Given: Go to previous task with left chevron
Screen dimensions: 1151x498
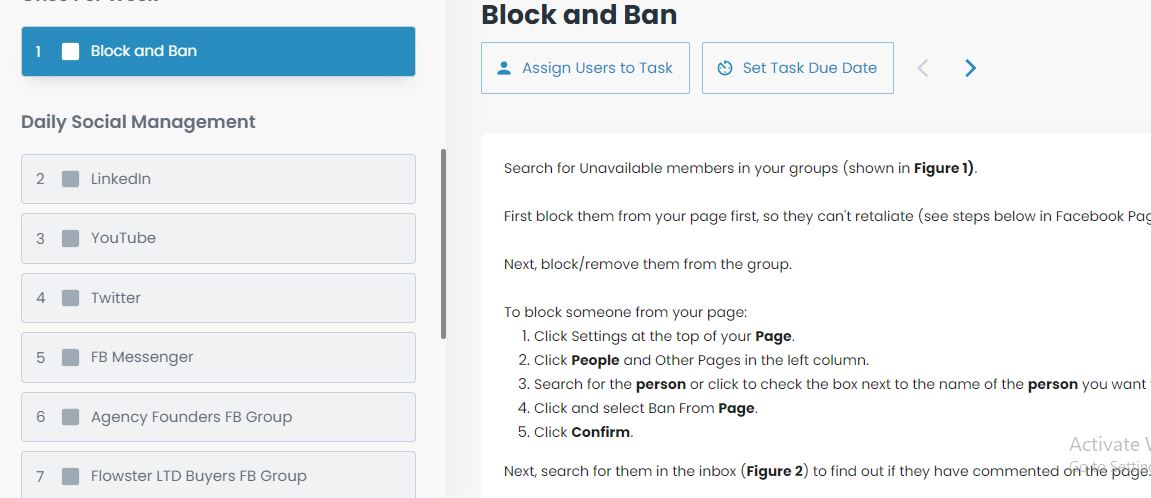Looking at the screenshot, I should click(x=923, y=68).
